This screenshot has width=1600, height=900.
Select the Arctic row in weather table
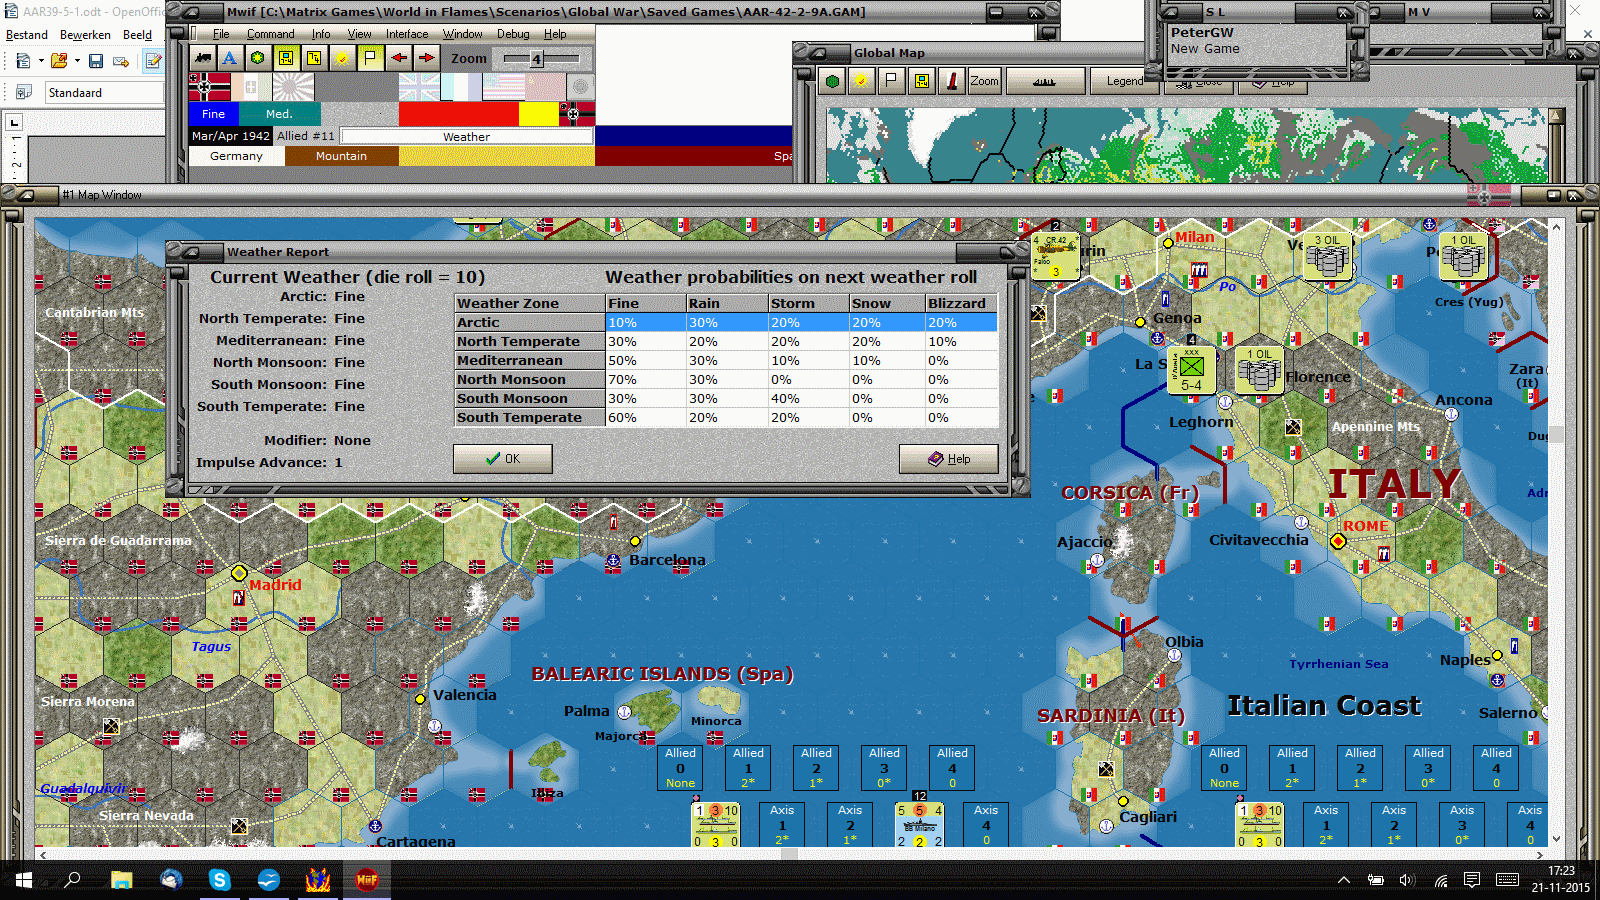pyautogui.click(x=726, y=322)
